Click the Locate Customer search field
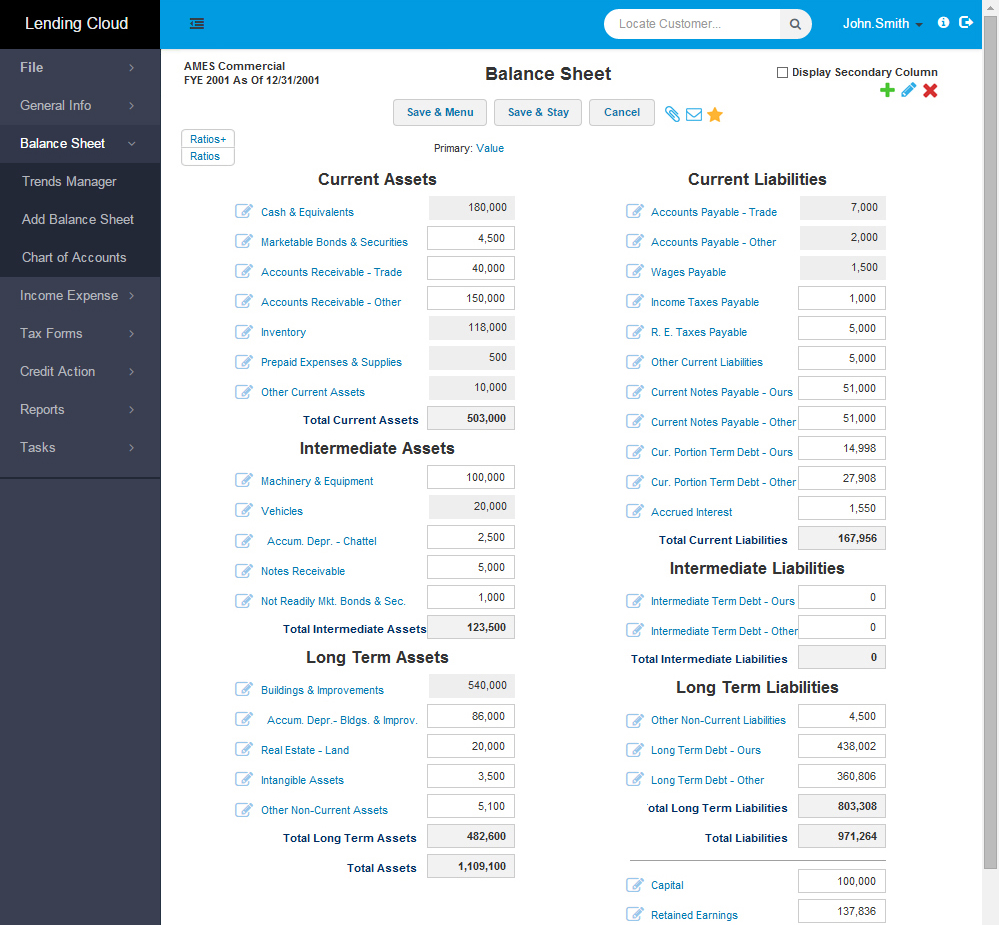 (692, 24)
